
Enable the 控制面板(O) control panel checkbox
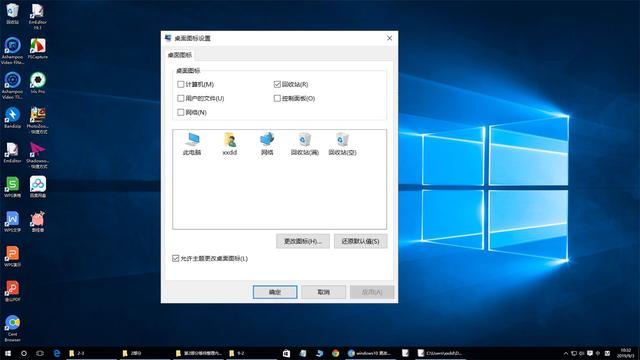coord(277,98)
